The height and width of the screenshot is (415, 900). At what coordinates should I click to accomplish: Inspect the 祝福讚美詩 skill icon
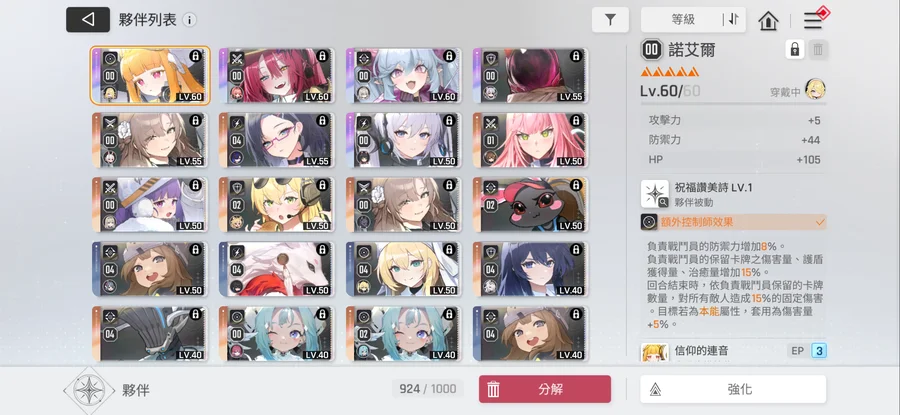click(655, 193)
